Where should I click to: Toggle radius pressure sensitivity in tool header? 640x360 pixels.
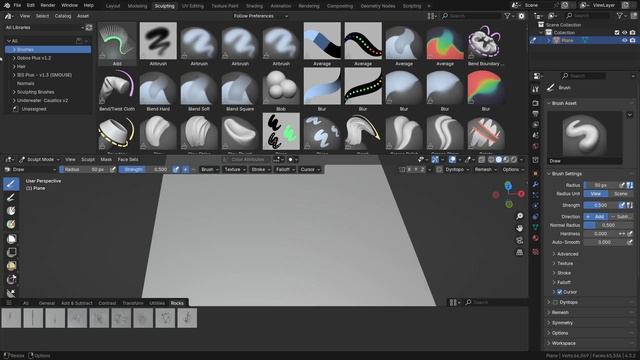(x=113, y=169)
